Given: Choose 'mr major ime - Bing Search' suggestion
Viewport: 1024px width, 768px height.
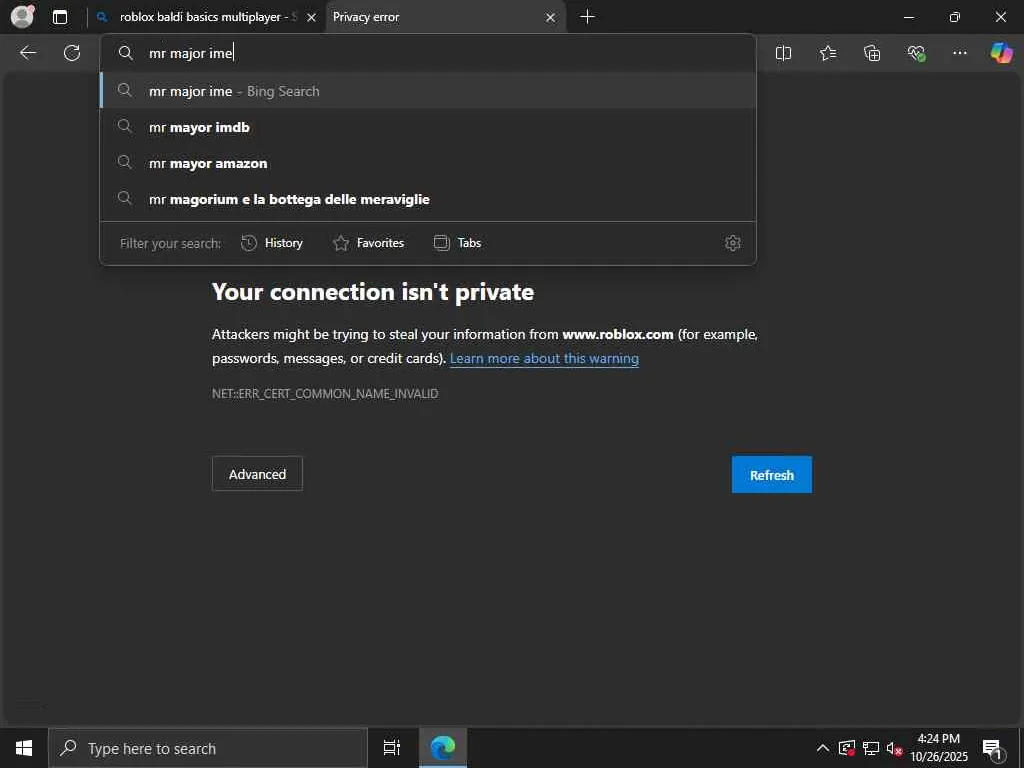Looking at the screenshot, I should pyautogui.click(x=428, y=91).
